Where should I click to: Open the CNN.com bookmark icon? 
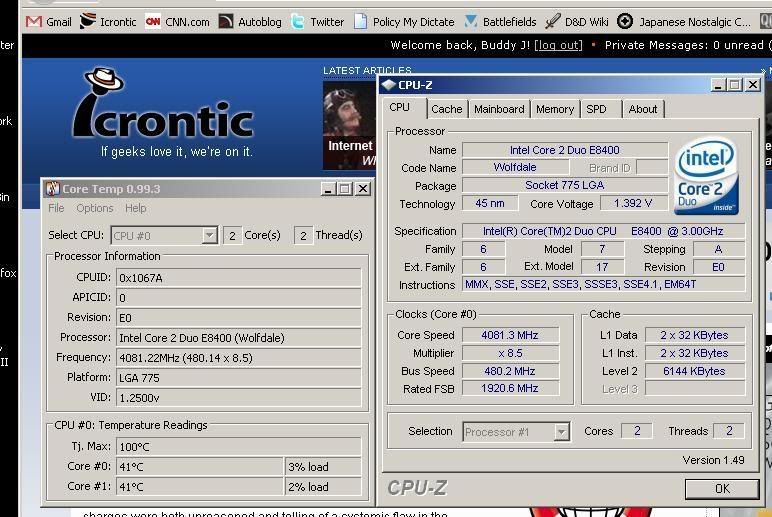(x=153, y=22)
